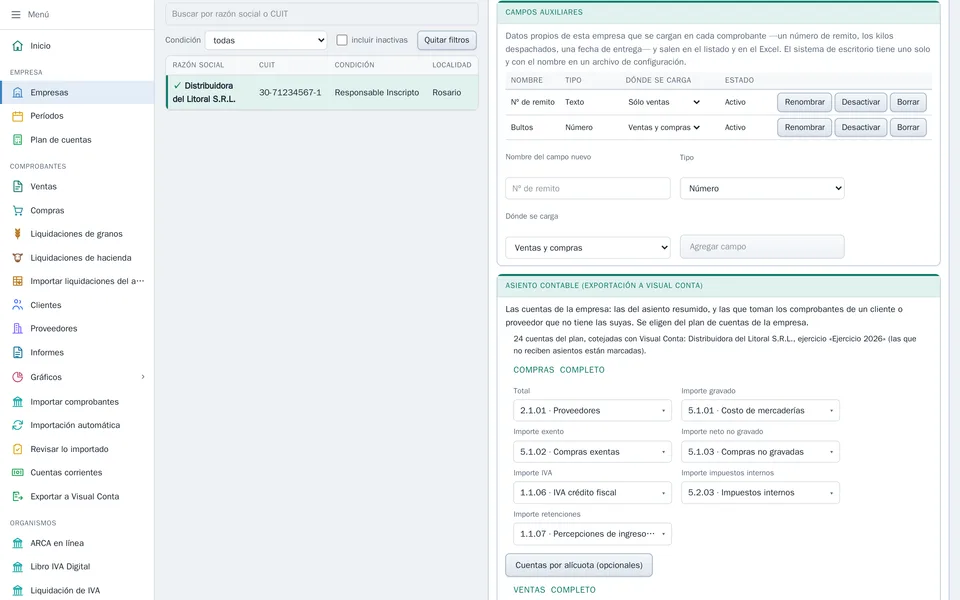Click the Importar comprobantes bank icon

point(18,402)
